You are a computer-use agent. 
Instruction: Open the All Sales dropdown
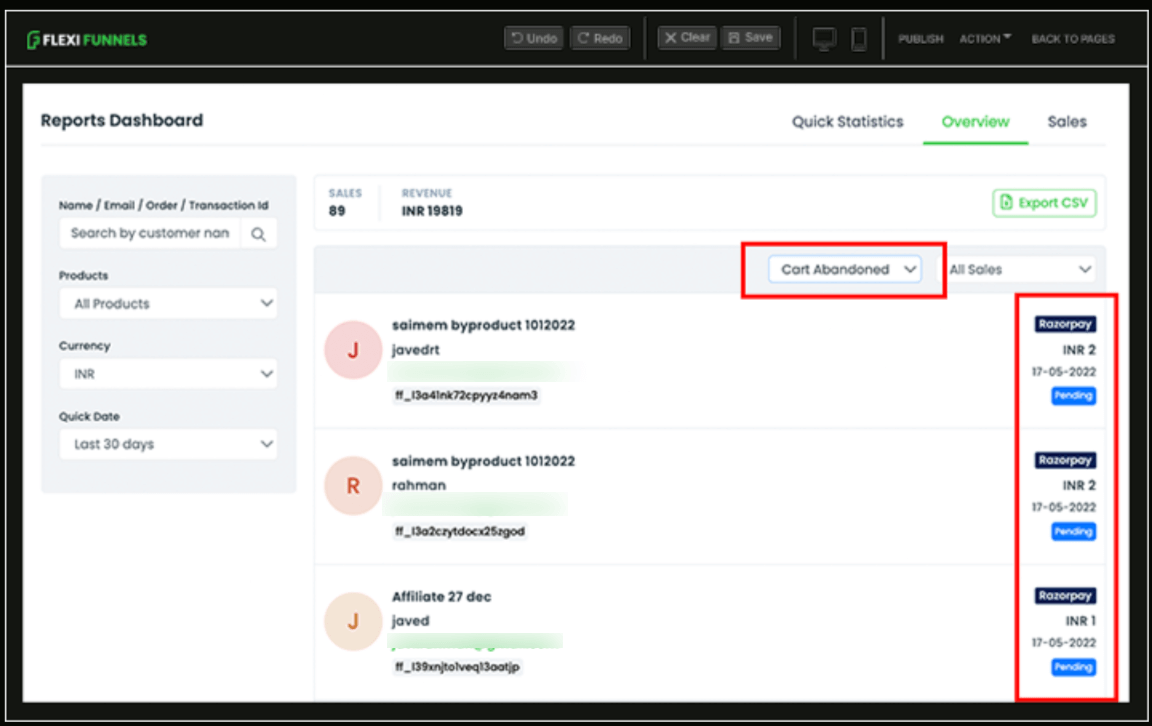[1019, 268]
